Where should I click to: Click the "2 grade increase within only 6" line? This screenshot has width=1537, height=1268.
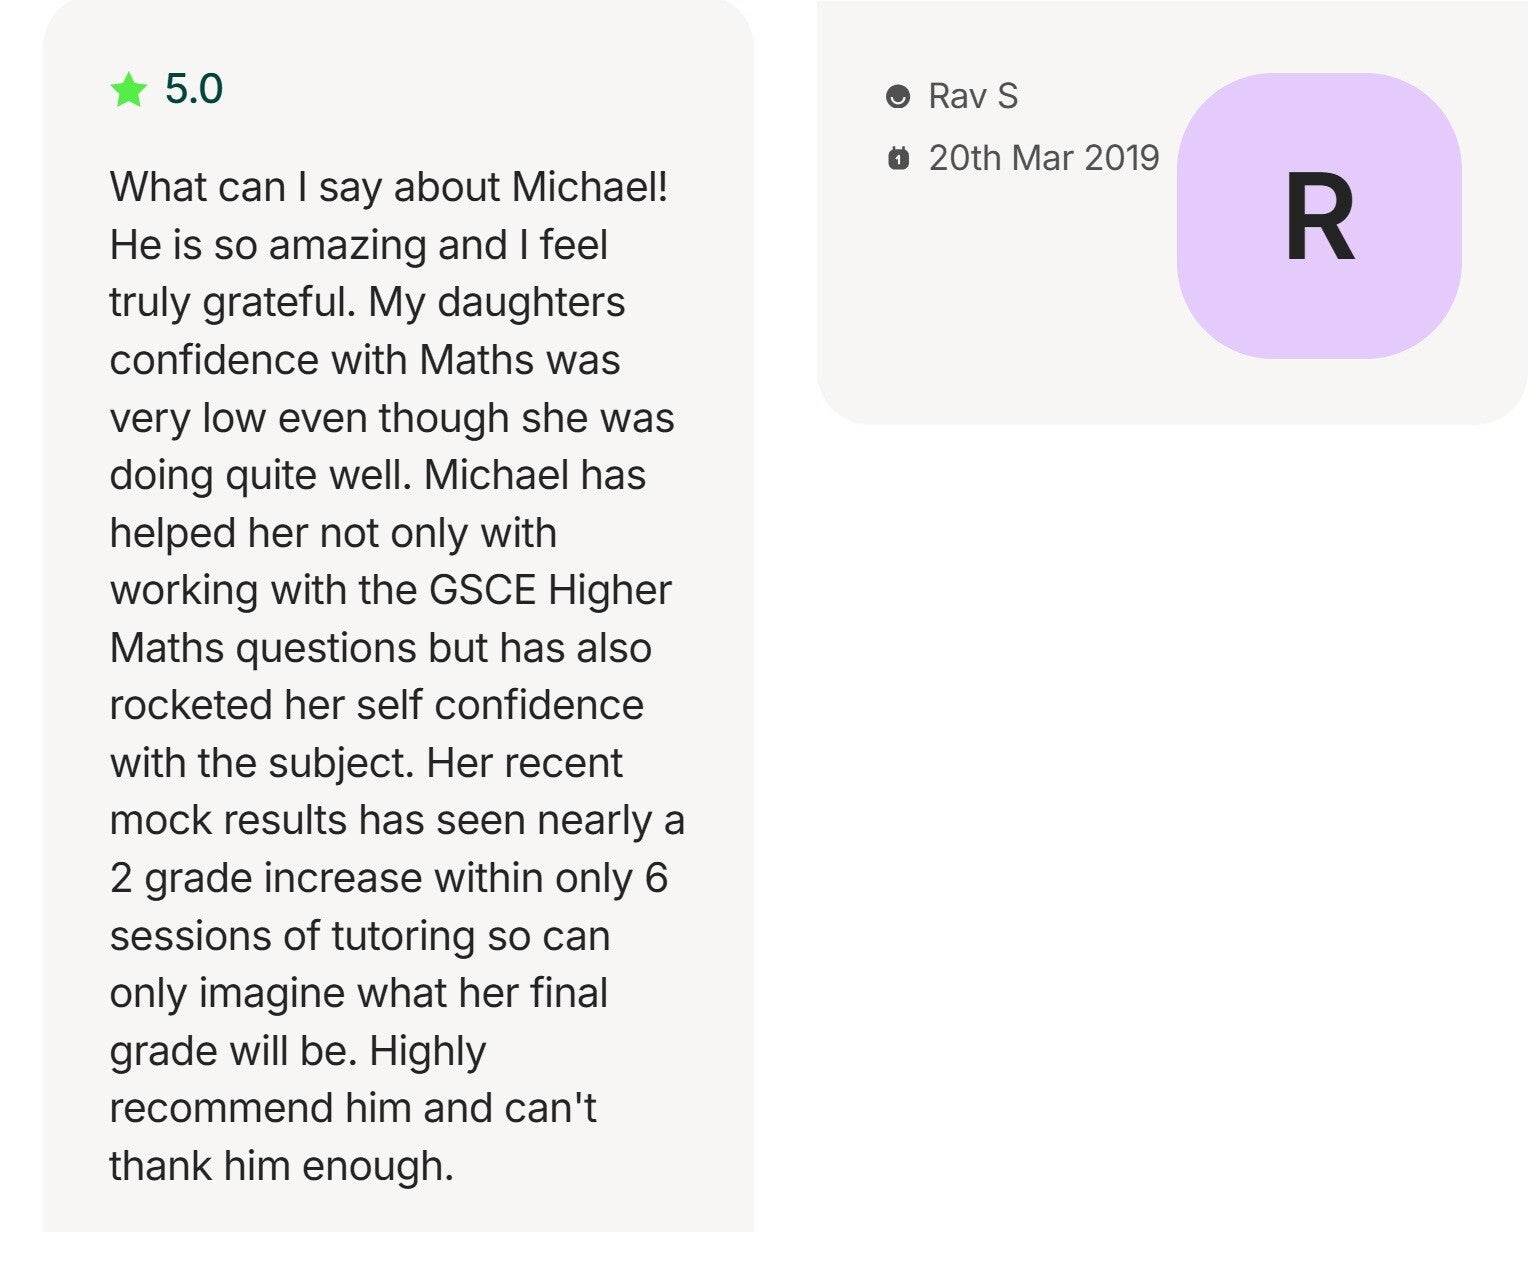[x=388, y=878]
